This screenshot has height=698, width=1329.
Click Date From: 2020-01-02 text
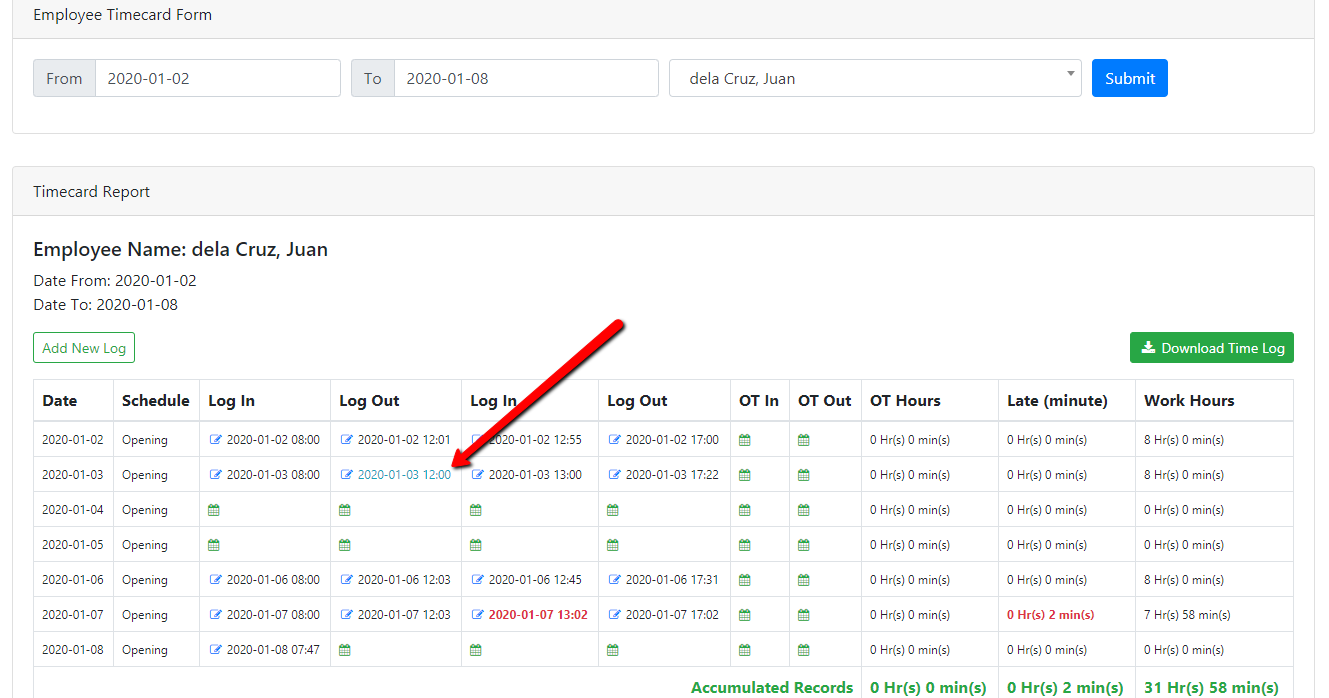coord(115,281)
